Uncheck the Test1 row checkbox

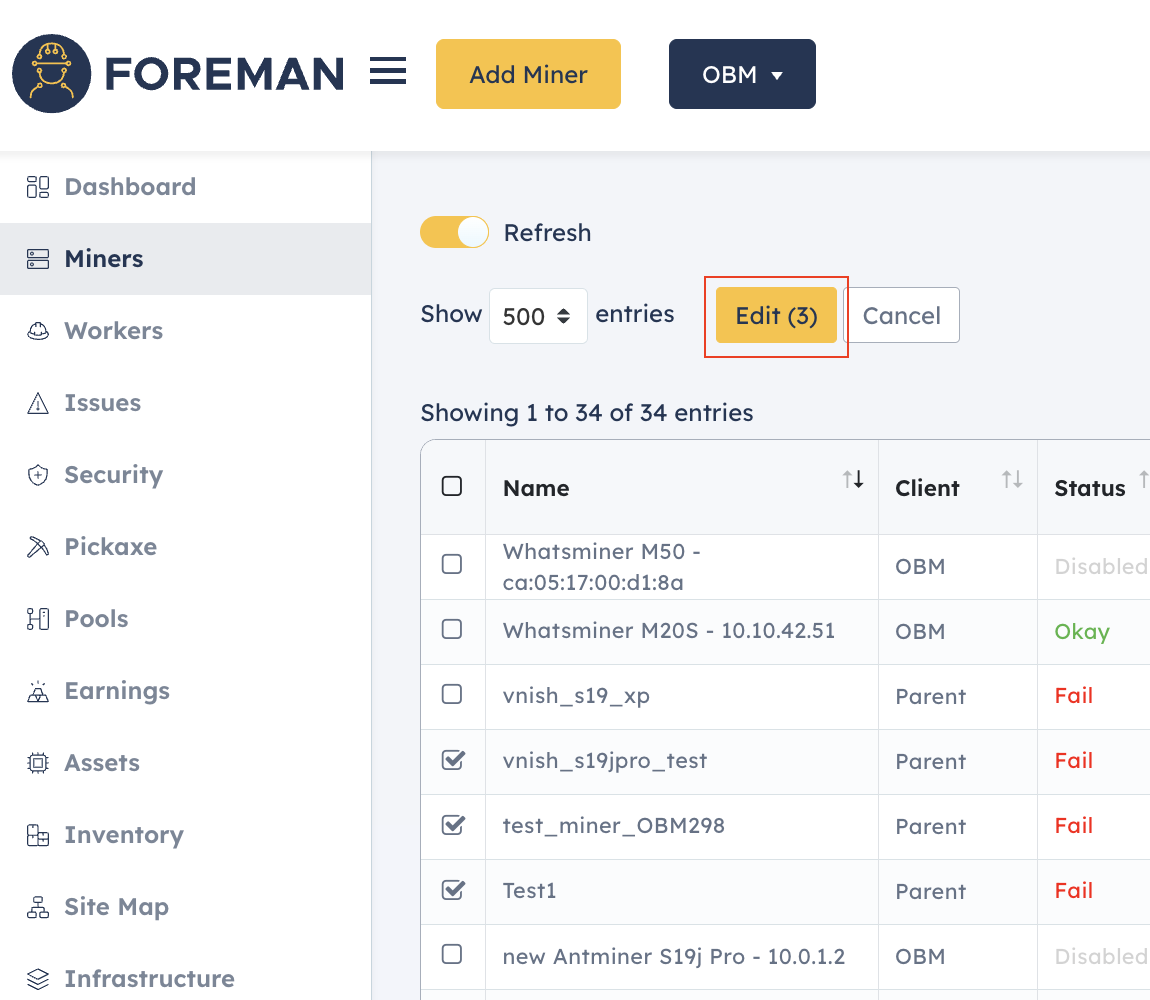[x=453, y=889]
